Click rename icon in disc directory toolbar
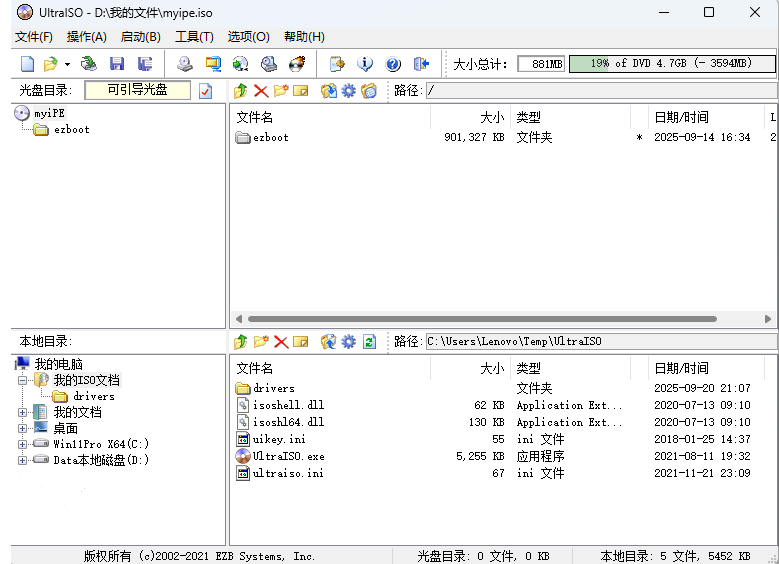The height and width of the screenshot is (564, 779). pyautogui.click(x=301, y=90)
